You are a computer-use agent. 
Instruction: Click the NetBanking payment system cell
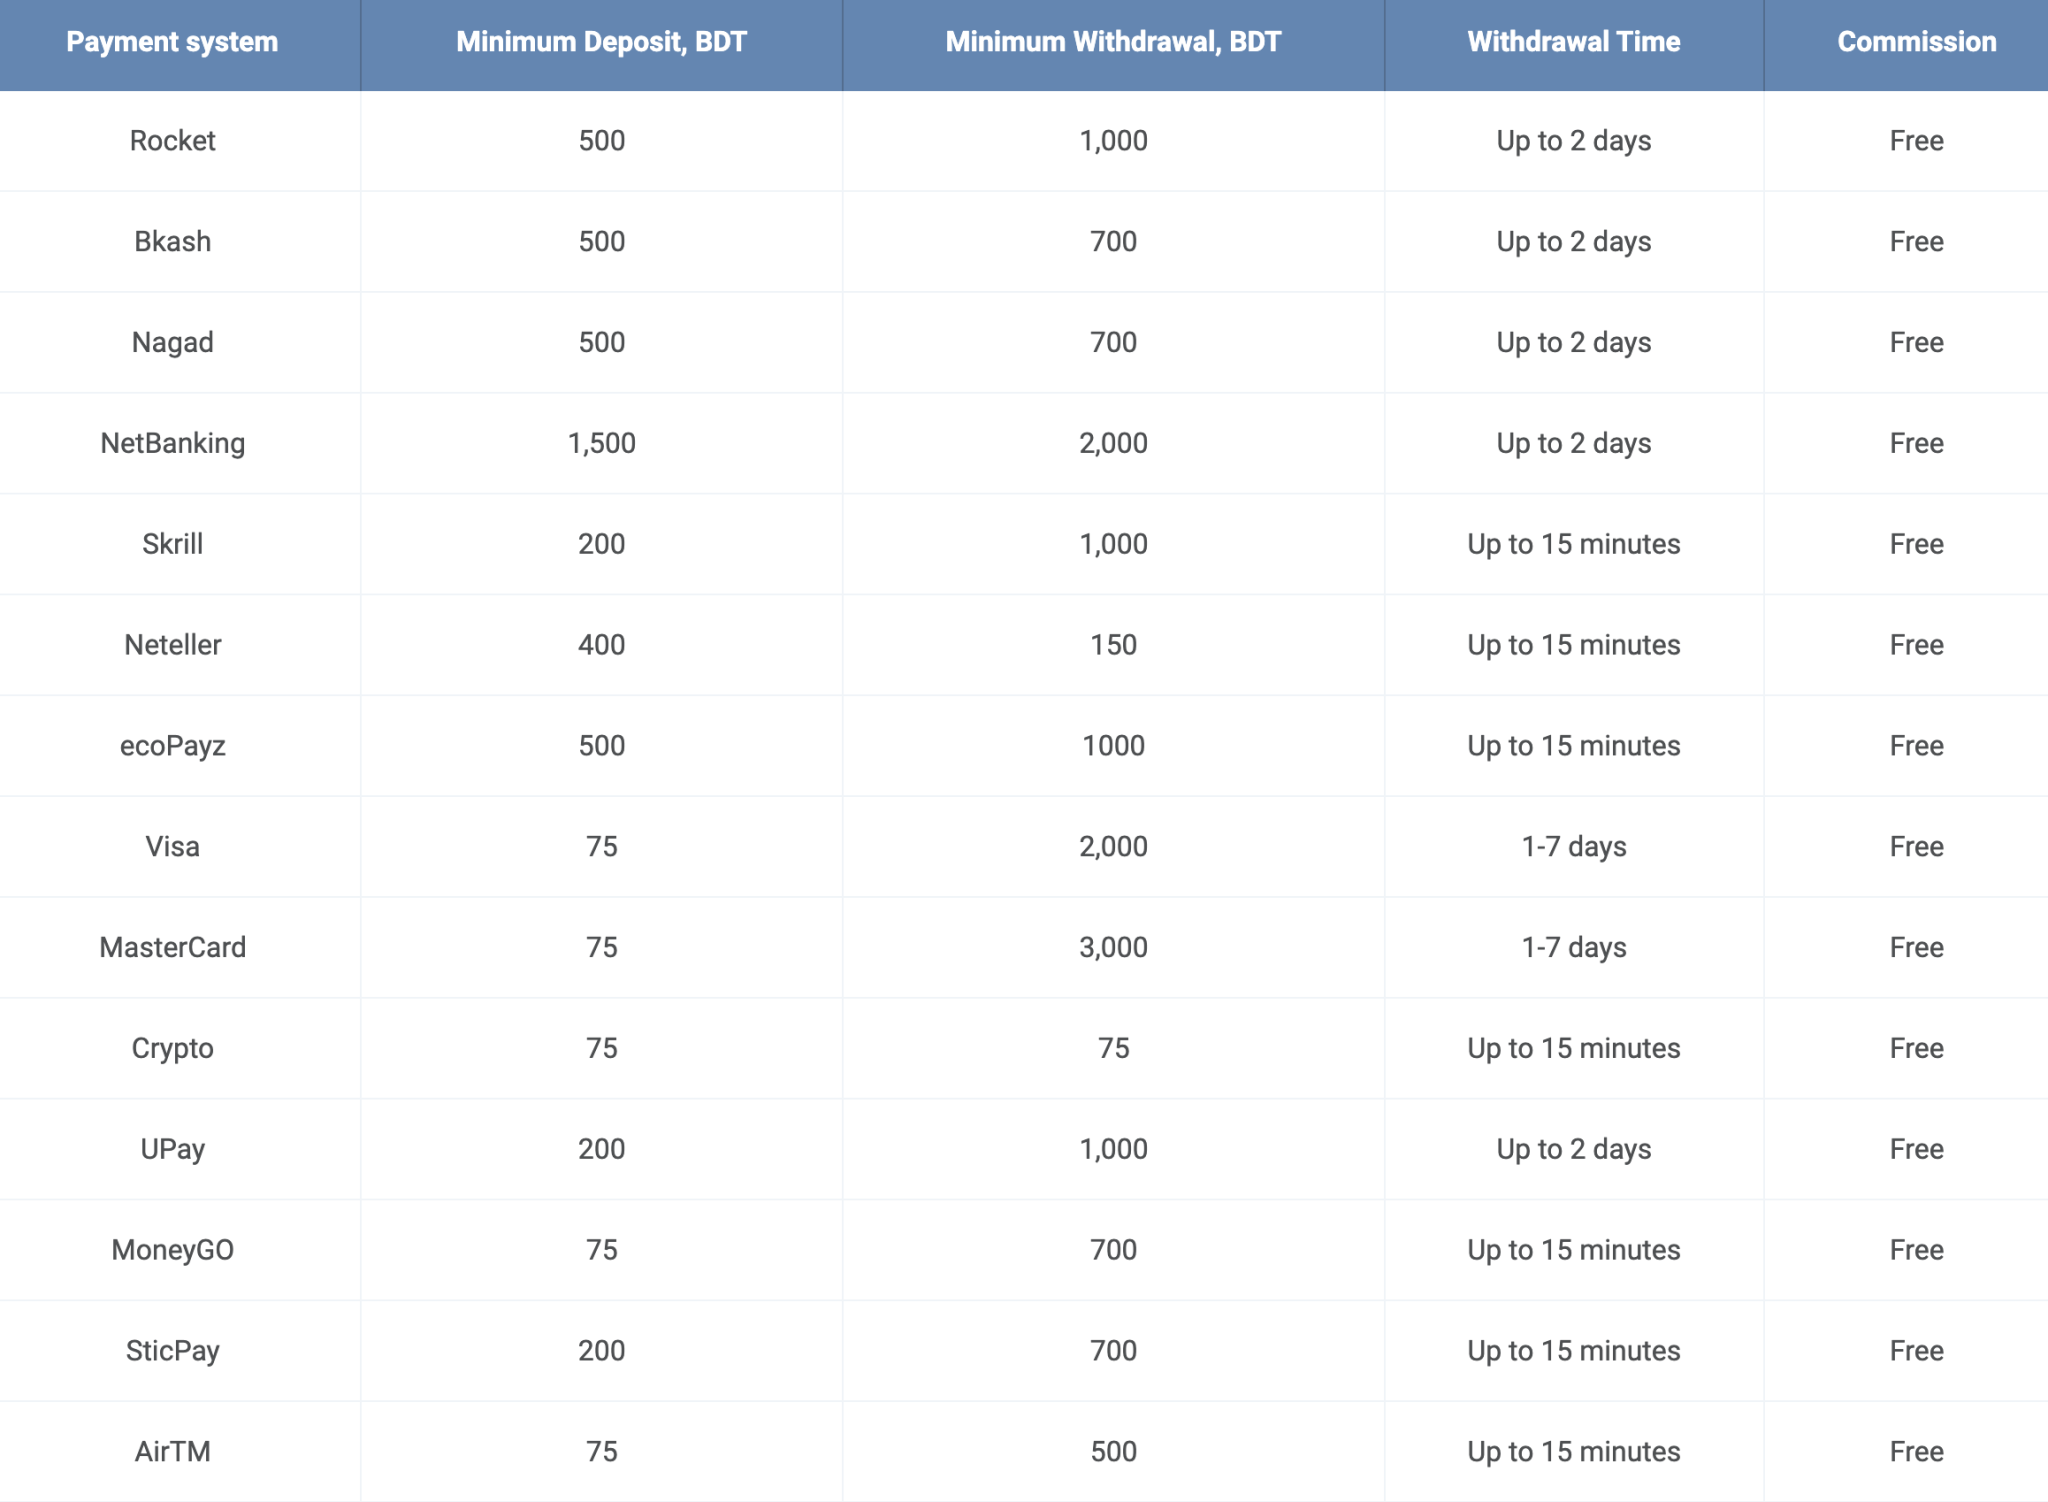pyautogui.click(x=172, y=443)
